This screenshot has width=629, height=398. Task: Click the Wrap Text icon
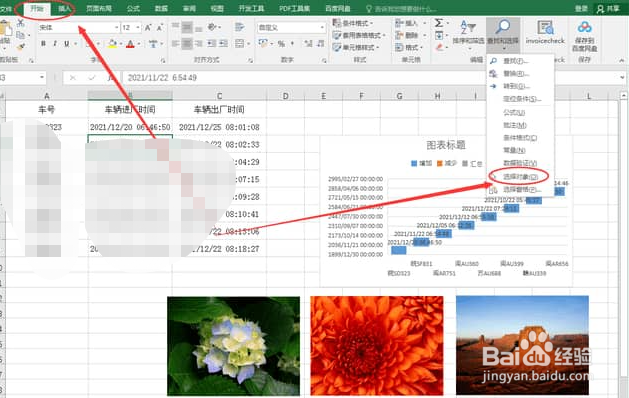coord(239,27)
